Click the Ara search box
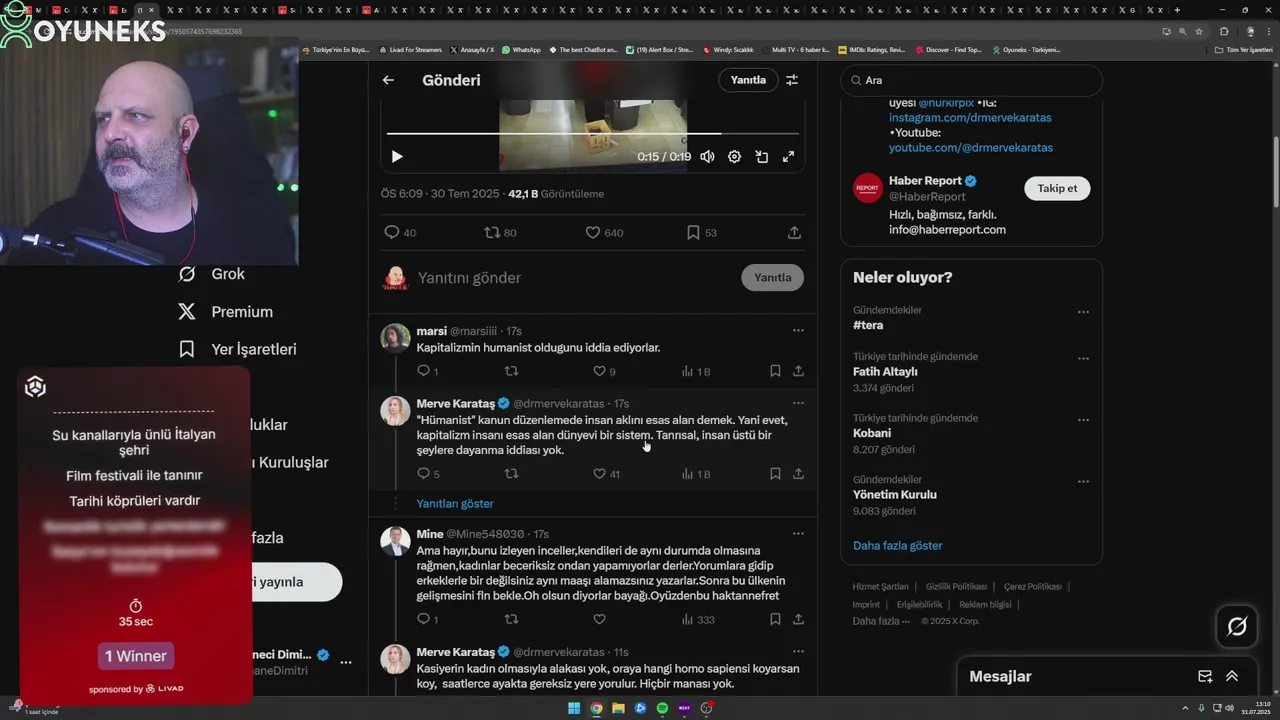This screenshot has height=720, width=1280. [x=971, y=80]
